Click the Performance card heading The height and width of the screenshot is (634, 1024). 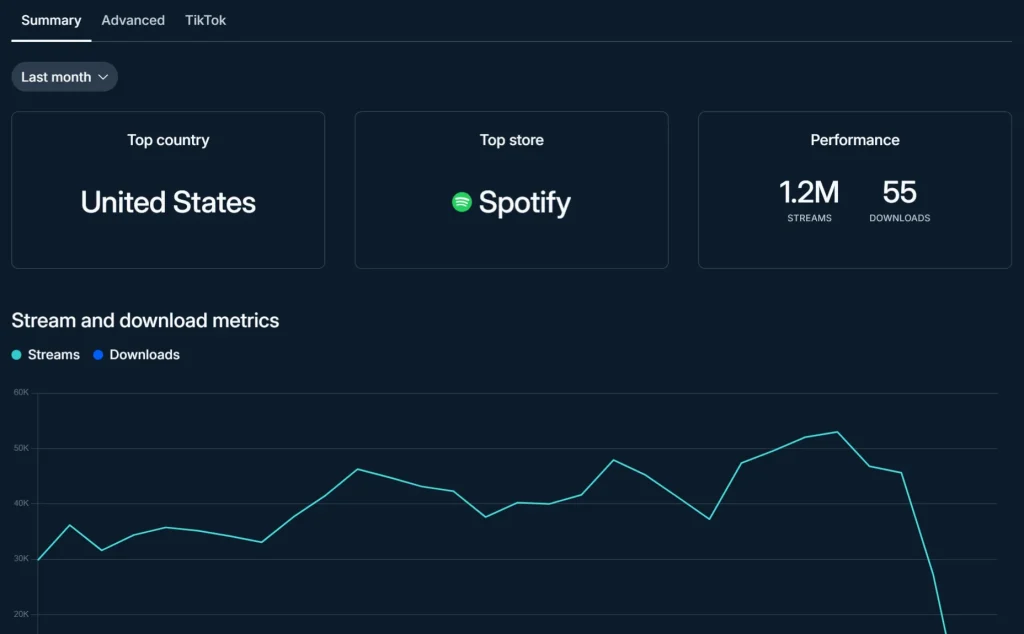tap(854, 140)
